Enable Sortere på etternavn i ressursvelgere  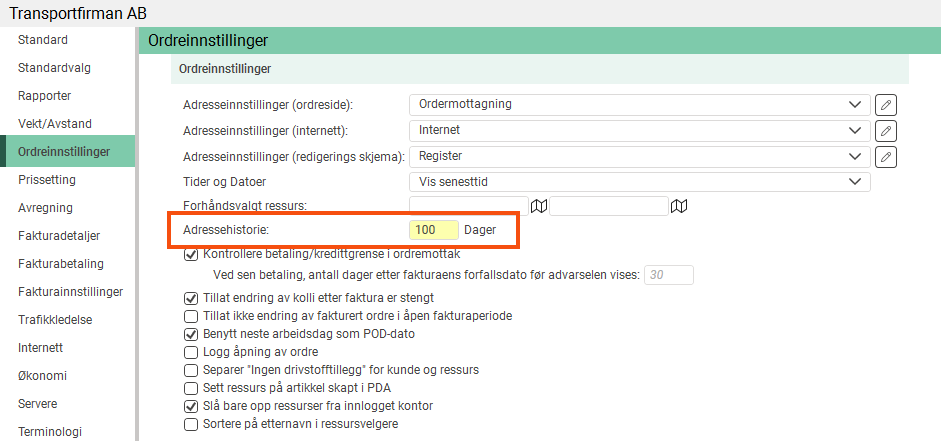pyautogui.click(x=192, y=424)
